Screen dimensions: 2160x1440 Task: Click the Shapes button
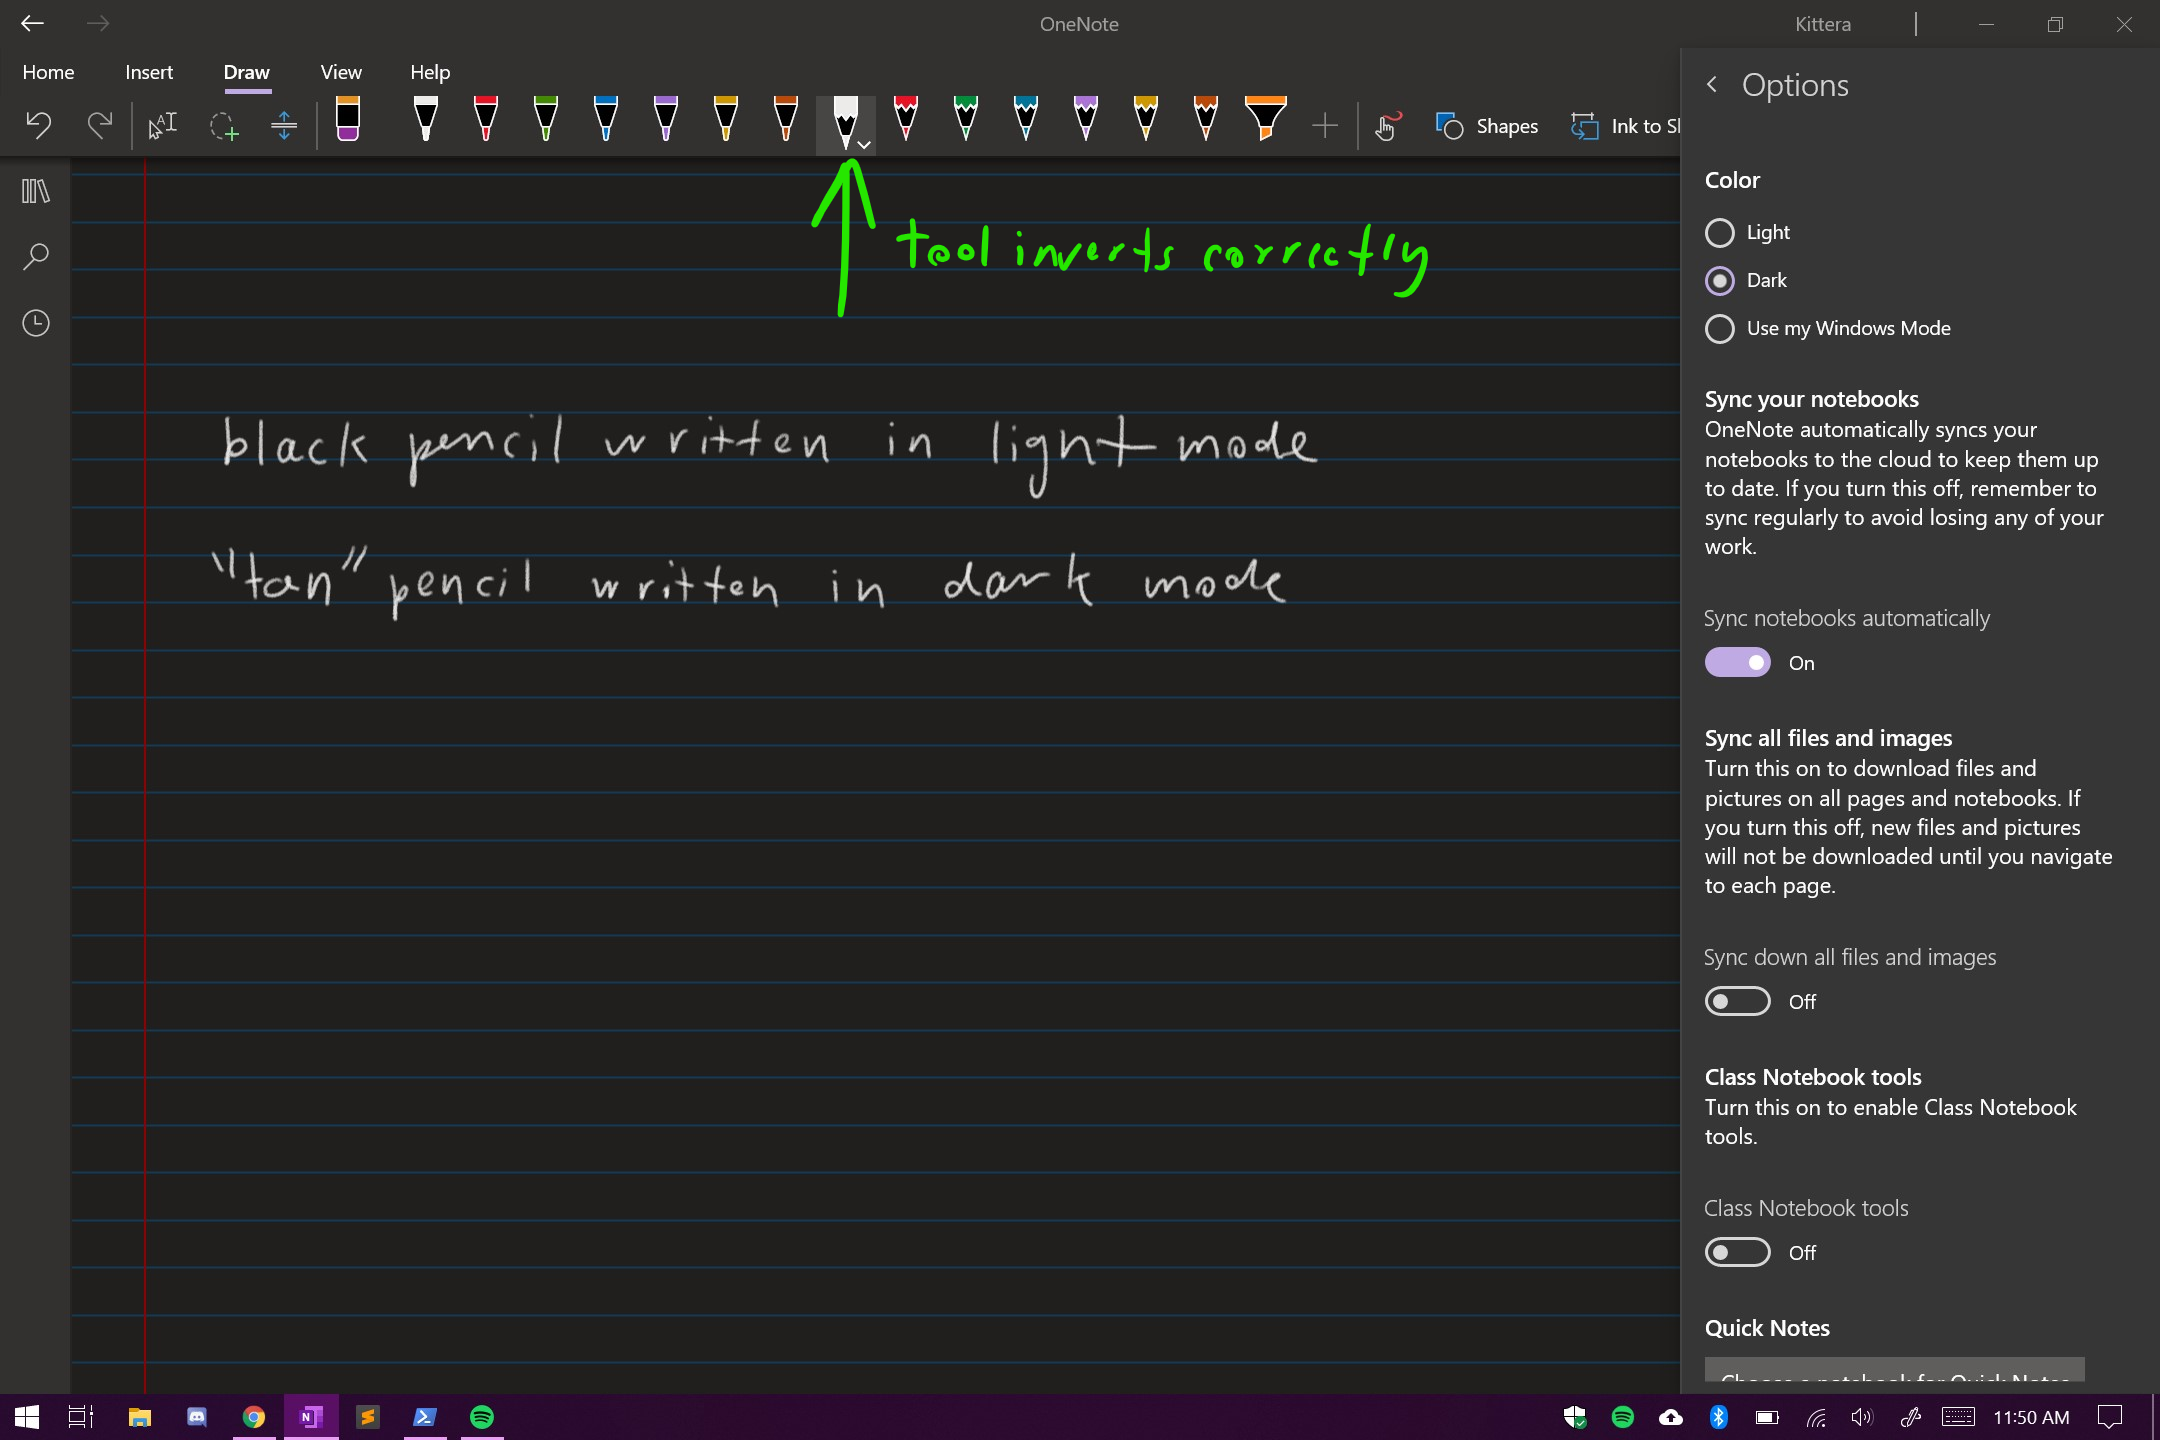(x=1487, y=126)
